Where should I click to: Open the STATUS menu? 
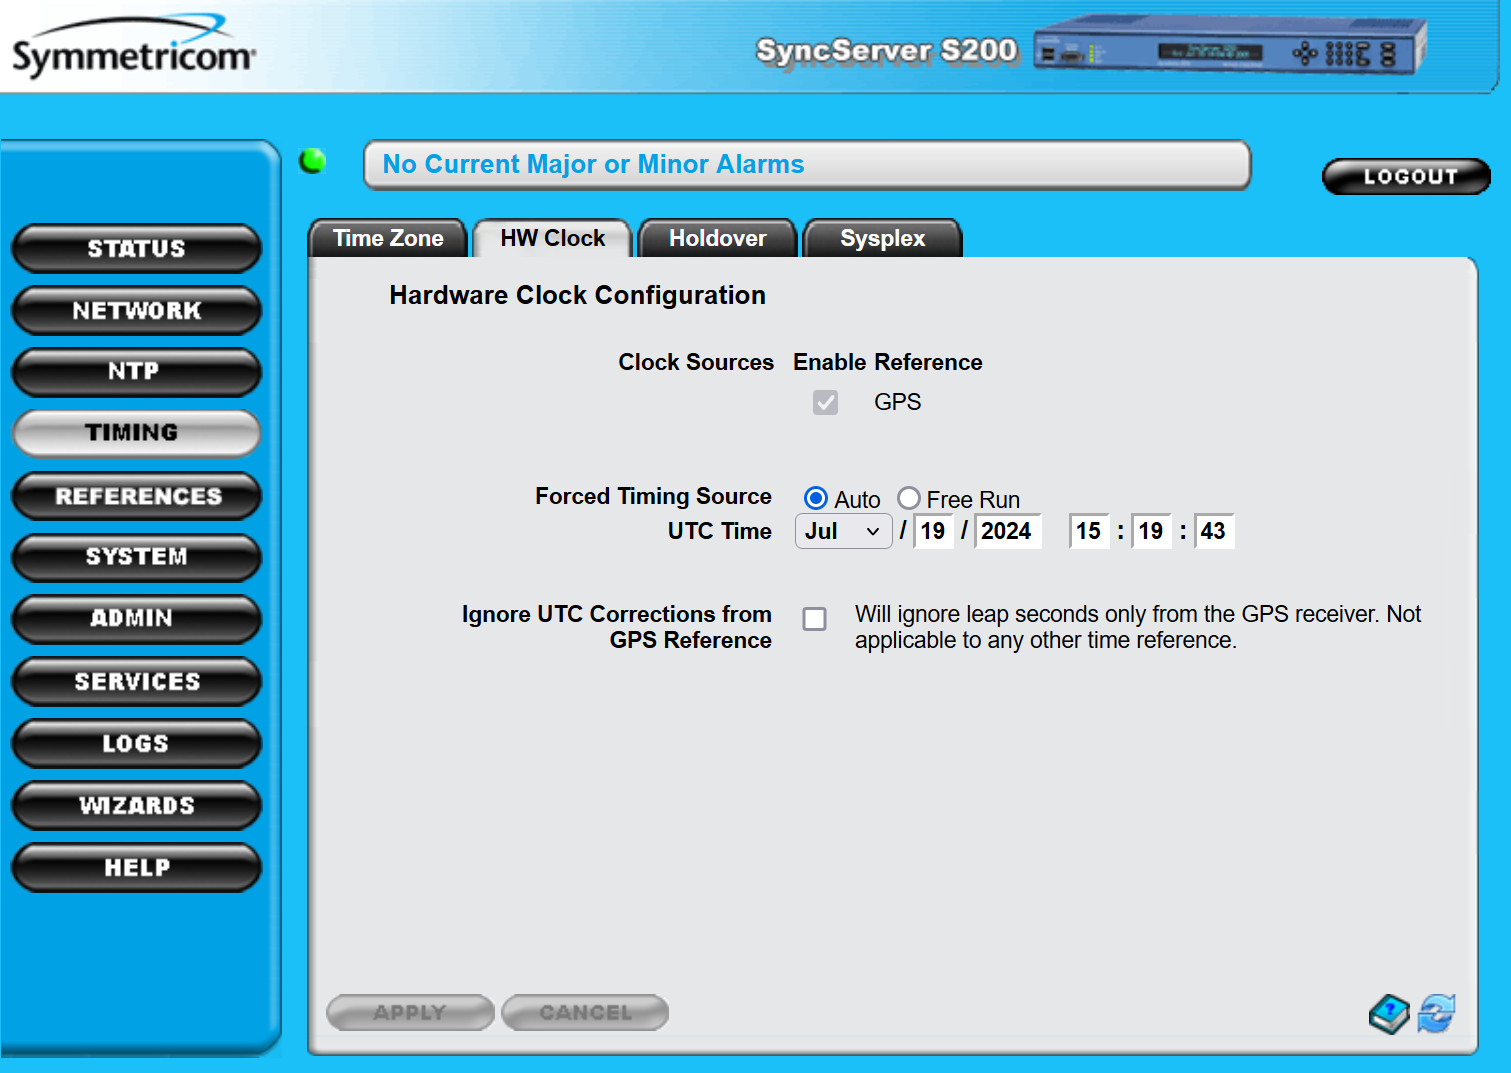tap(136, 248)
